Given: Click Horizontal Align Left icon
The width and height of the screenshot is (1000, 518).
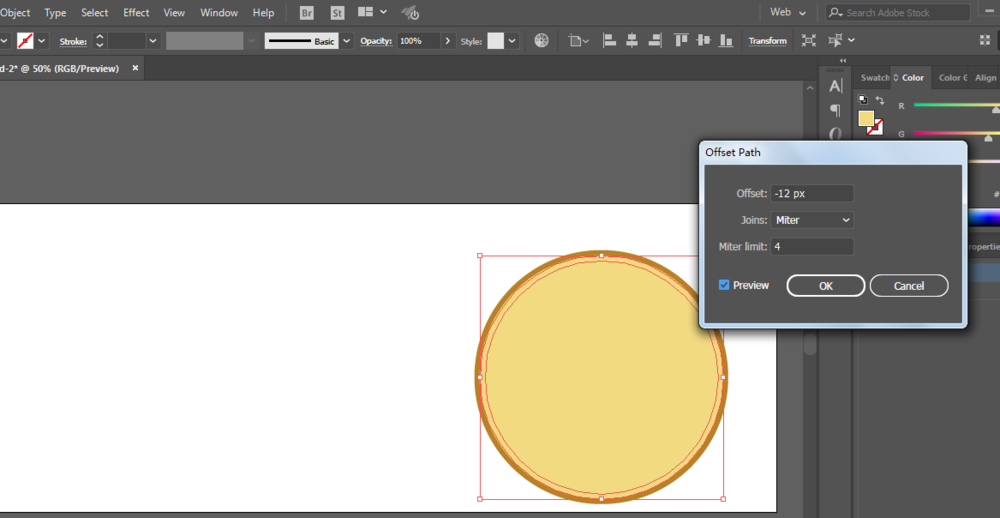Looking at the screenshot, I should 610,41.
